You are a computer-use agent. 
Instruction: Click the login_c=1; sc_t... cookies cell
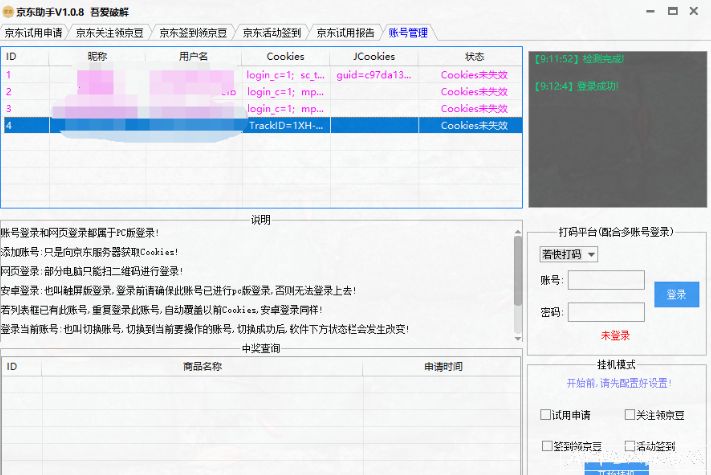click(286, 75)
